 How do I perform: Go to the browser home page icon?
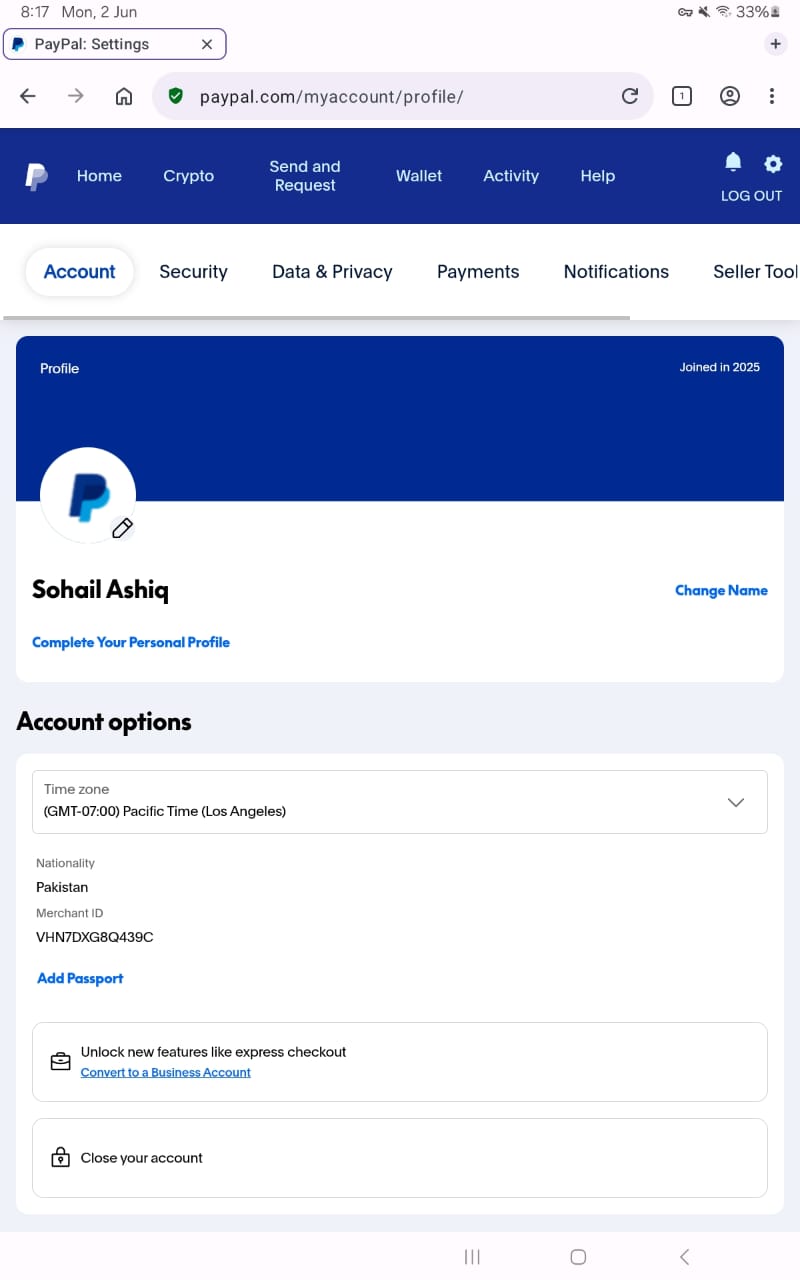point(124,96)
